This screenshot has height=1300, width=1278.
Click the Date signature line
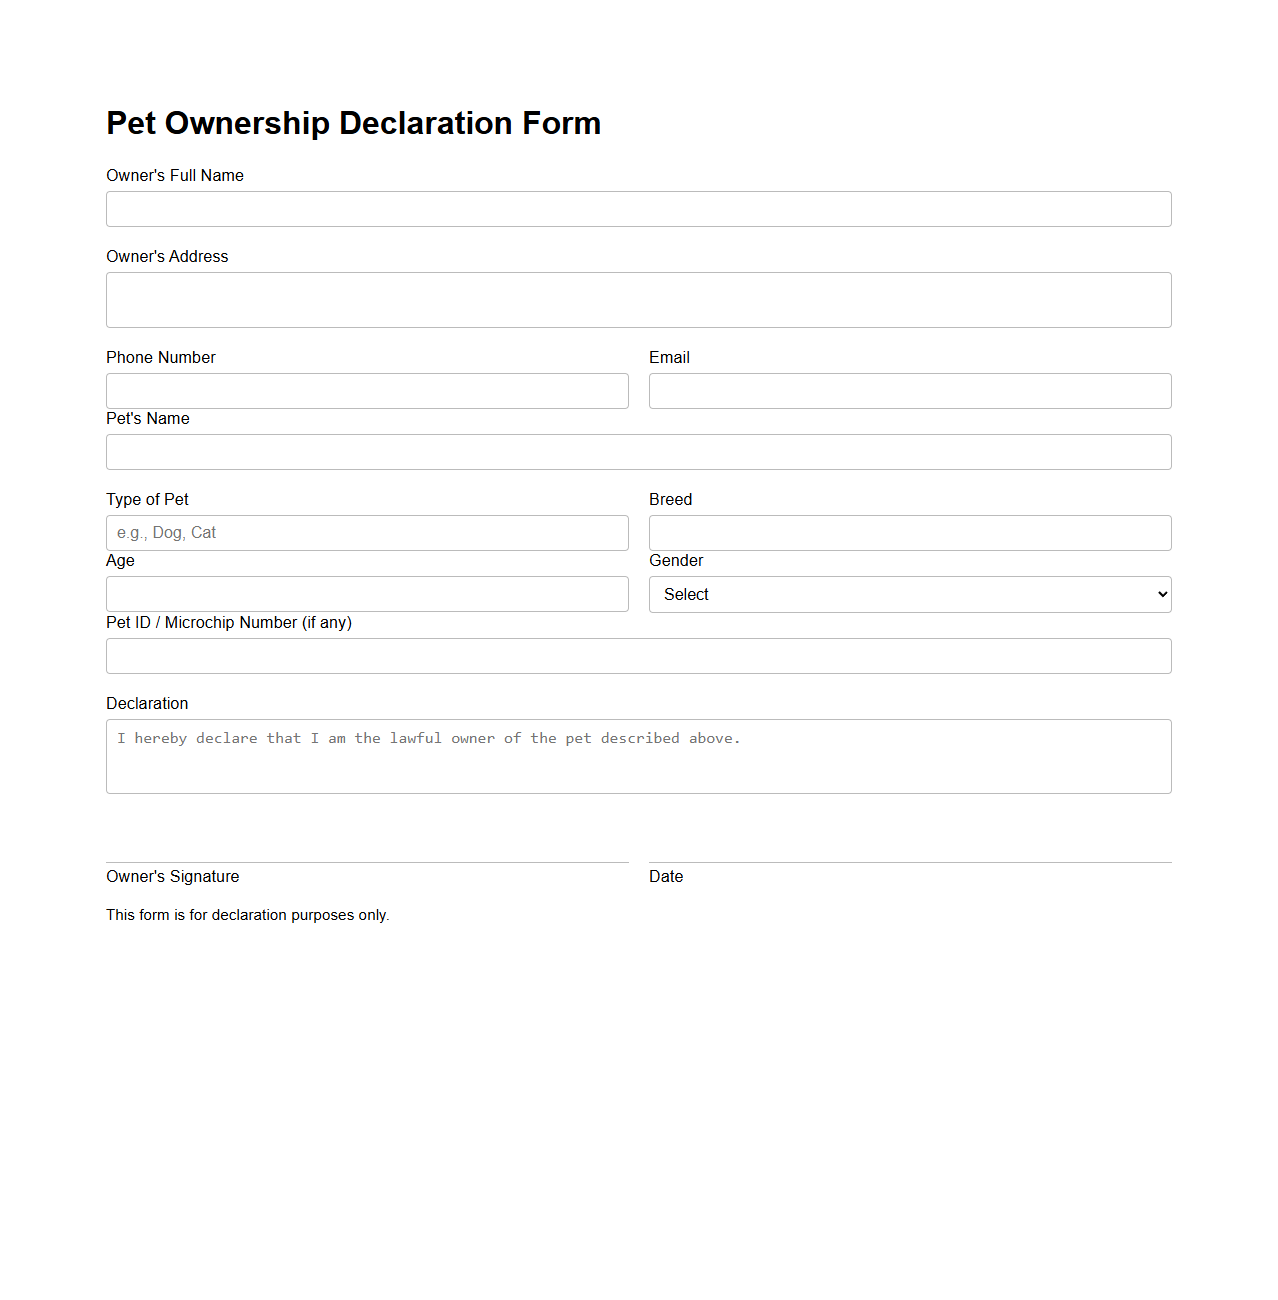click(x=909, y=860)
